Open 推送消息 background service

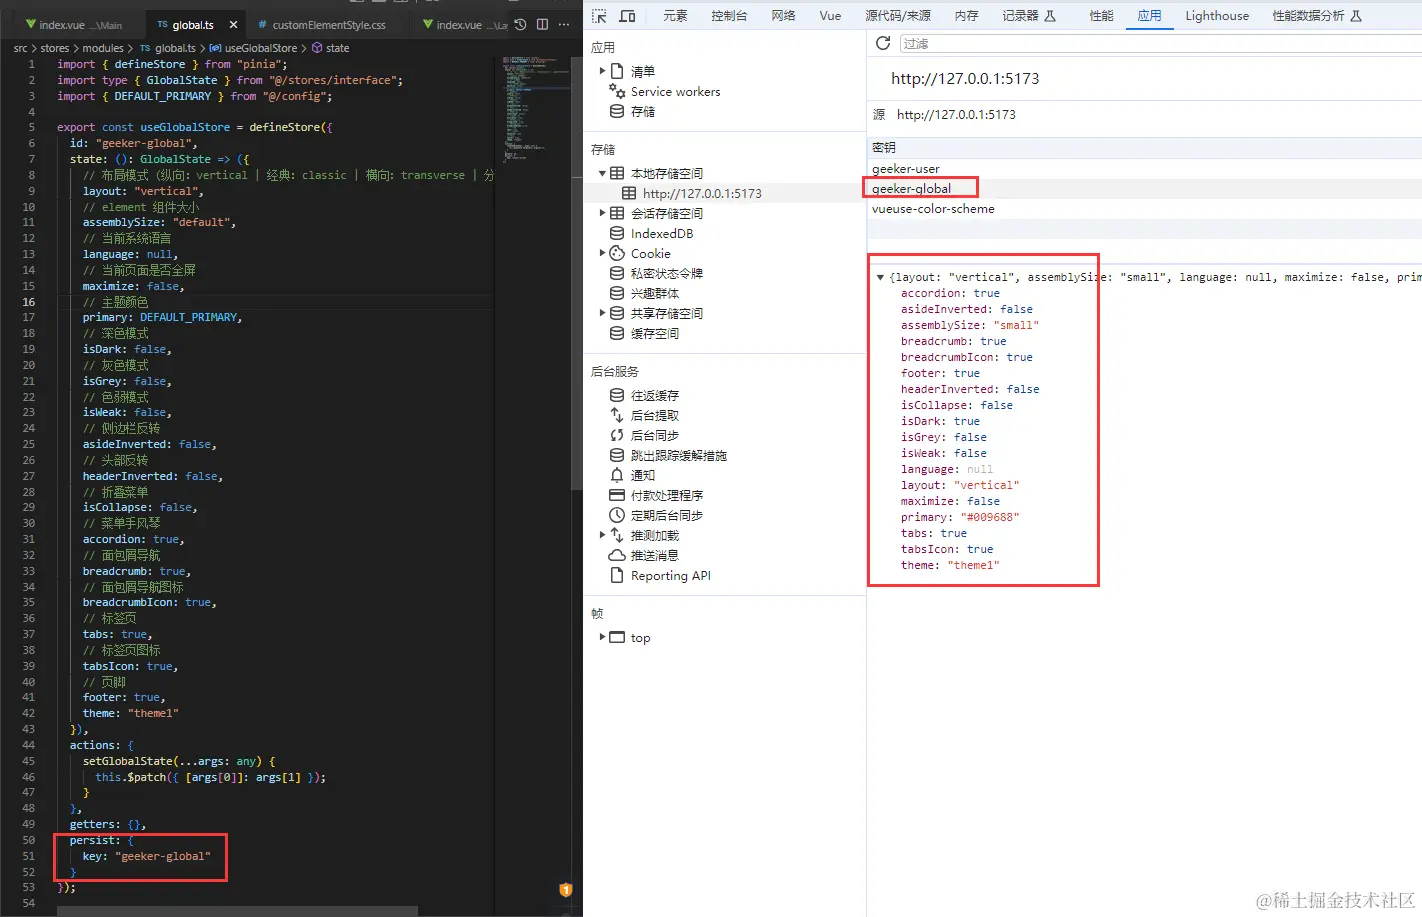[x=655, y=556]
